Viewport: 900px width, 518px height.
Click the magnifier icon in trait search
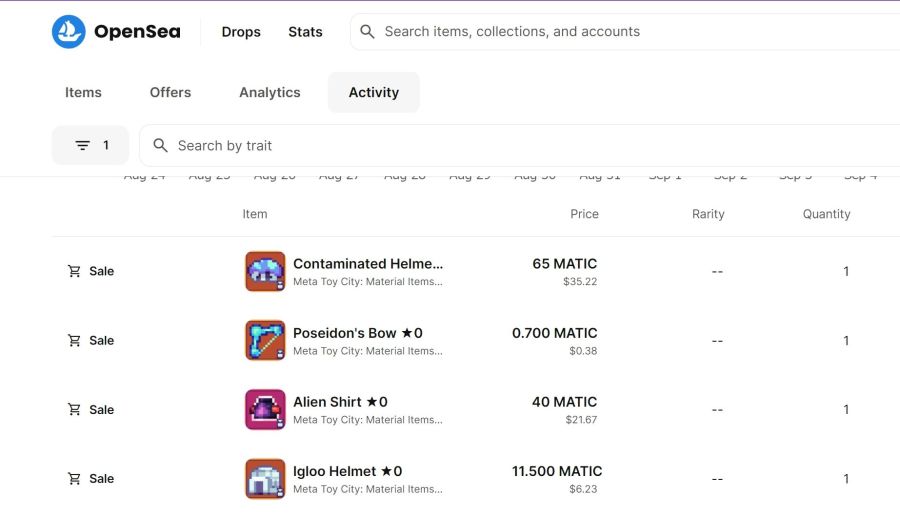click(161, 145)
